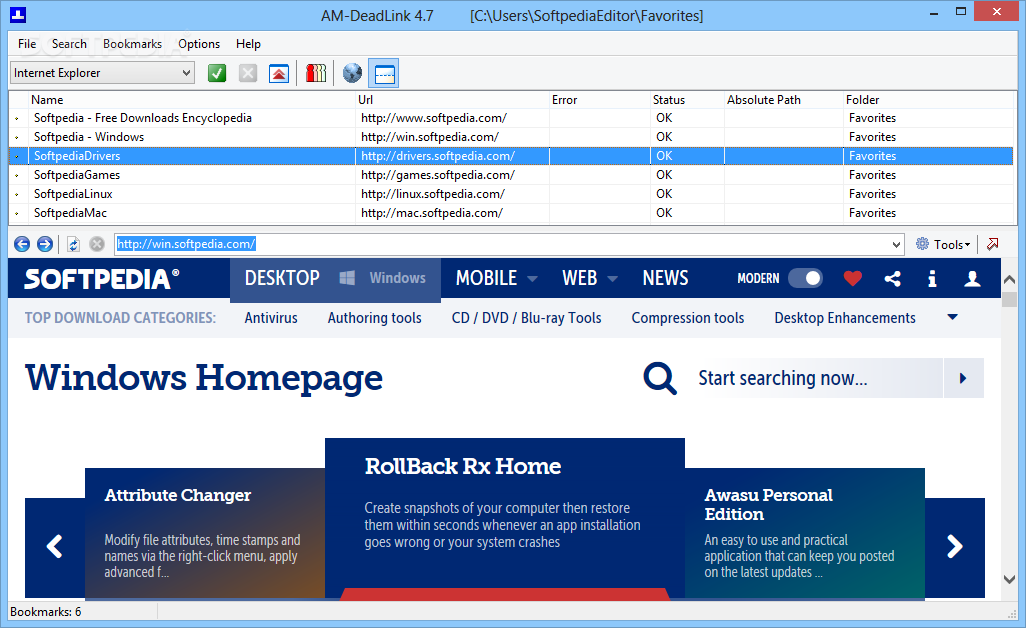Select the SoftpediaGames bookmark row

tap(510, 175)
